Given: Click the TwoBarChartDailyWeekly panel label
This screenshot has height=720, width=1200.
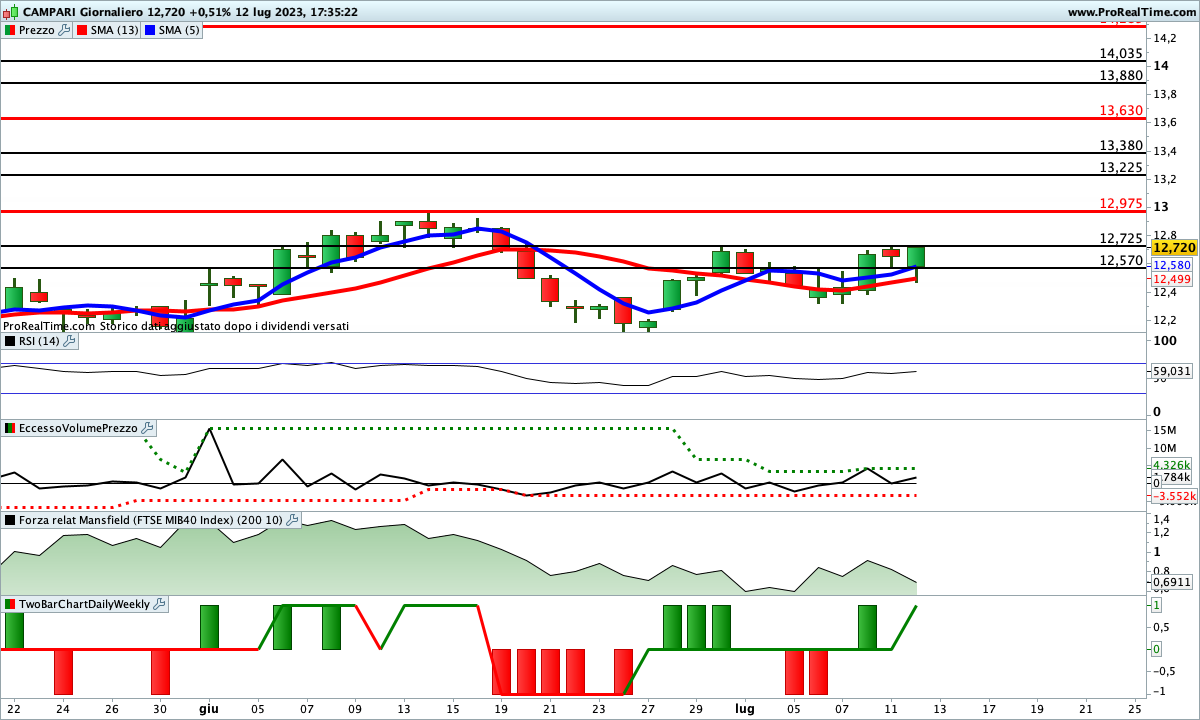Looking at the screenshot, I should pos(85,604).
